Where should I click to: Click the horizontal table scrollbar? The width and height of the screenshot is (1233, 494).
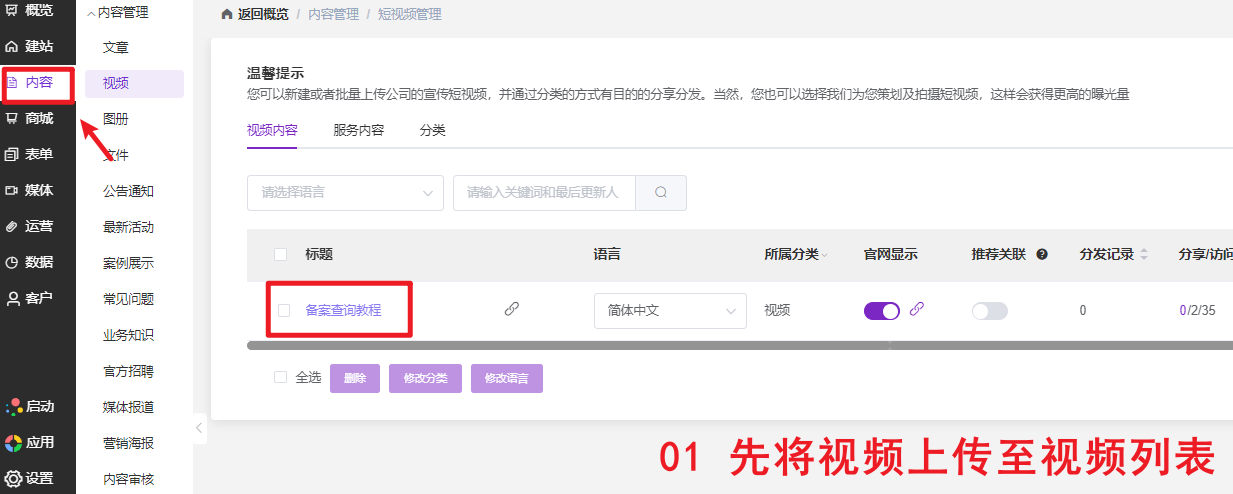click(740, 345)
